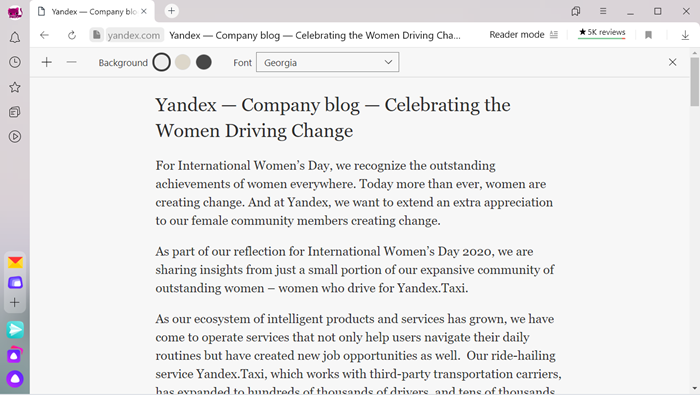Increase reader text size with plus
This screenshot has height=395, width=700.
[46, 62]
